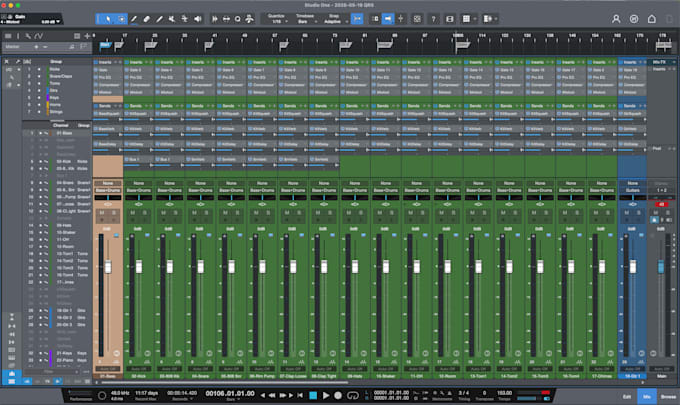
Task: Select the Listen speaker tool
Action: [198, 19]
